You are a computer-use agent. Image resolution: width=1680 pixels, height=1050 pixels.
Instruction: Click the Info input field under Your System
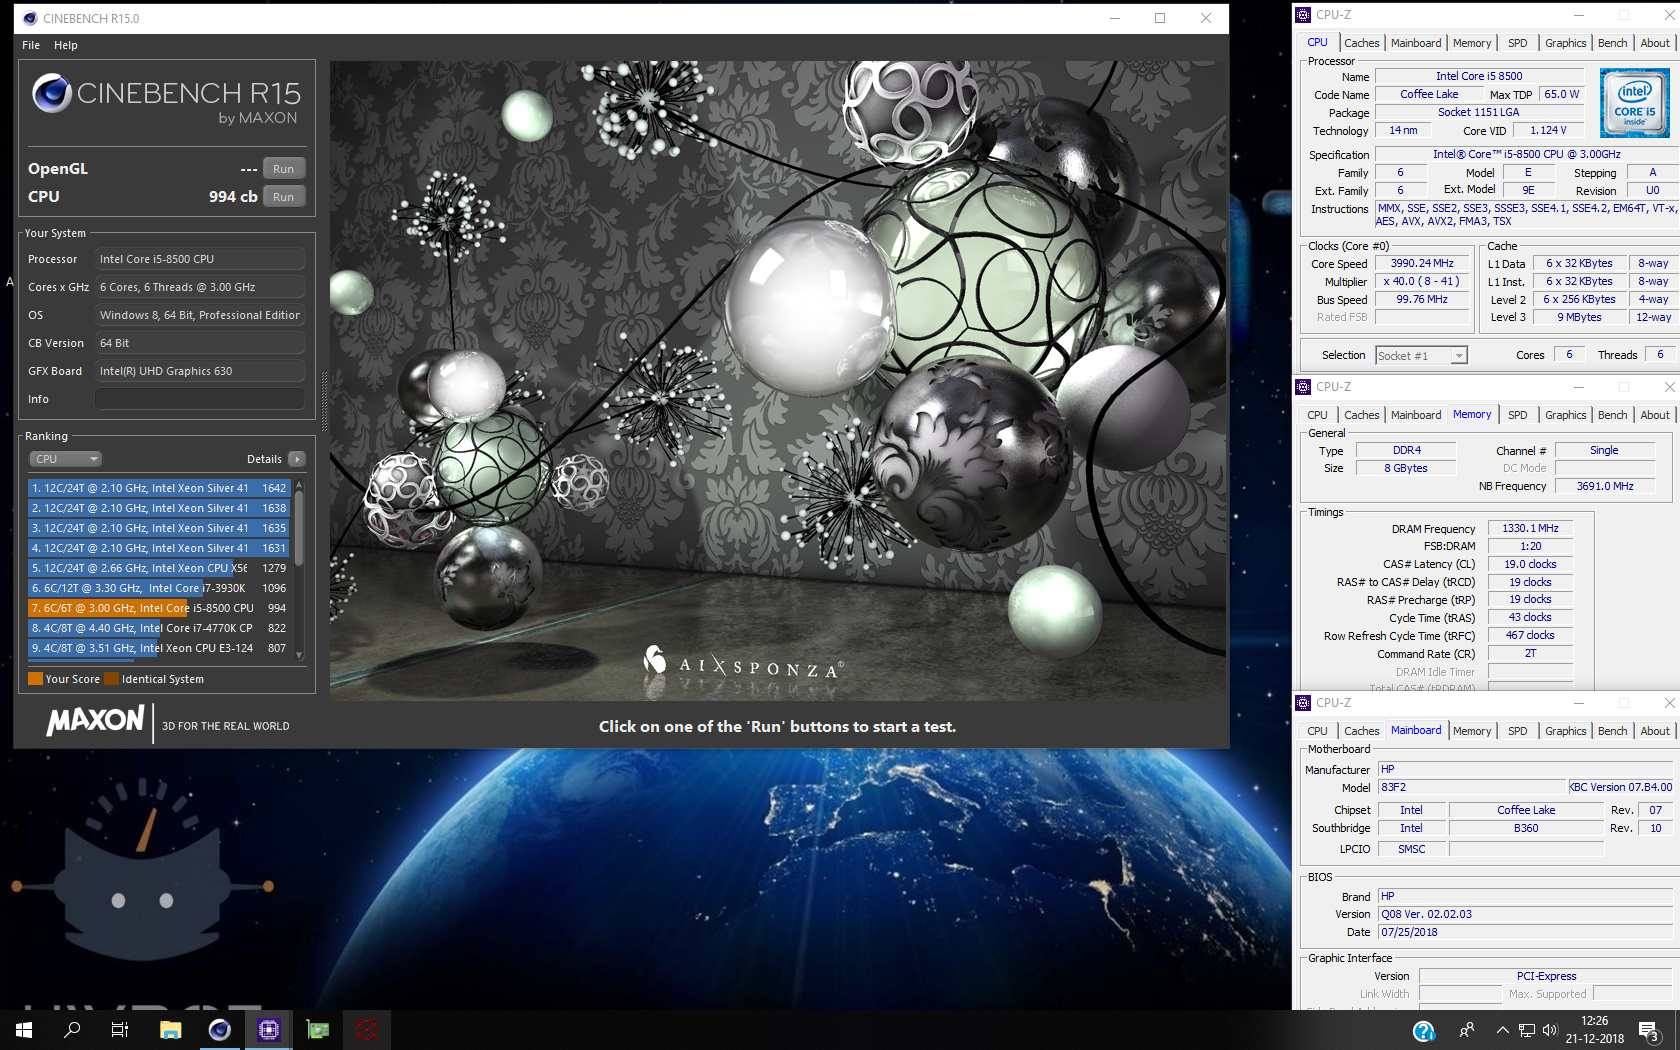coord(200,399)
